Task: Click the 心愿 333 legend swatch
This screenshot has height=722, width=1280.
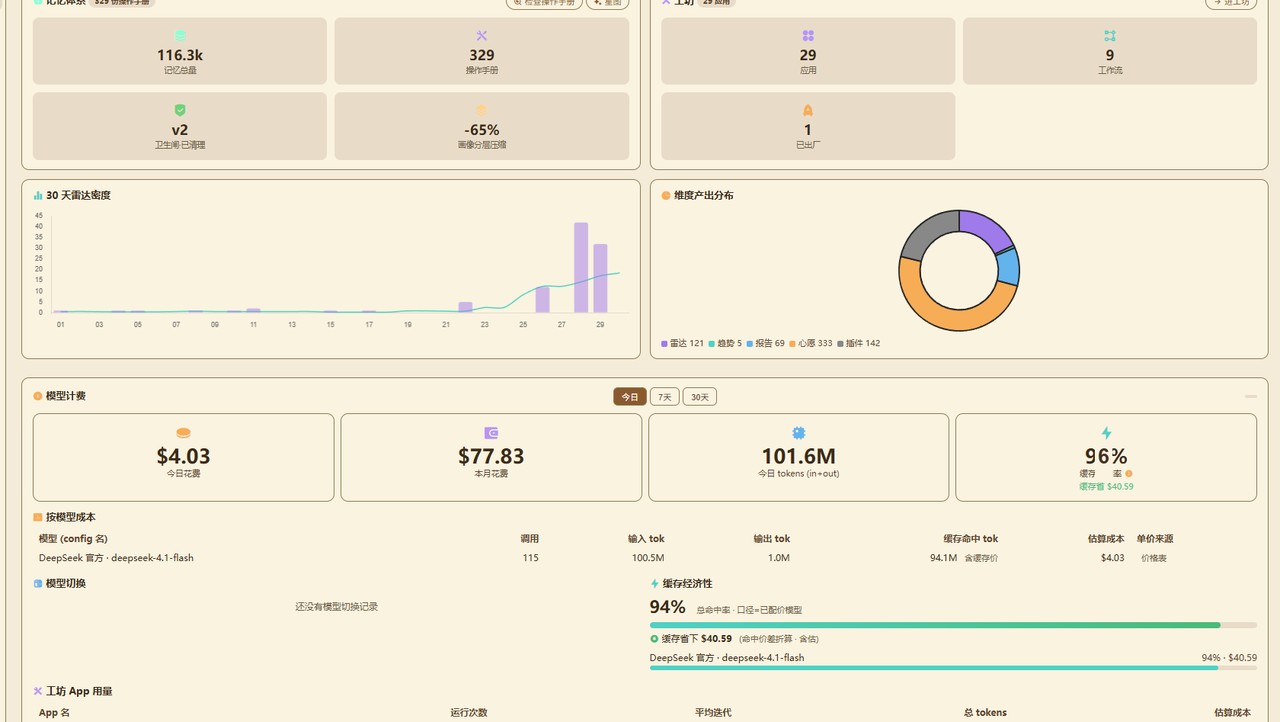Action: (793, 344)
